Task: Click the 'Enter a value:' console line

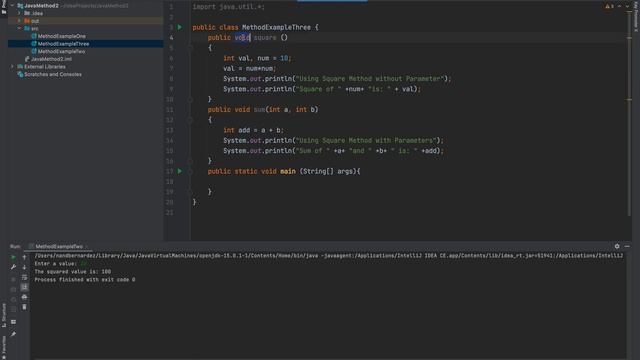Action: 56,264
